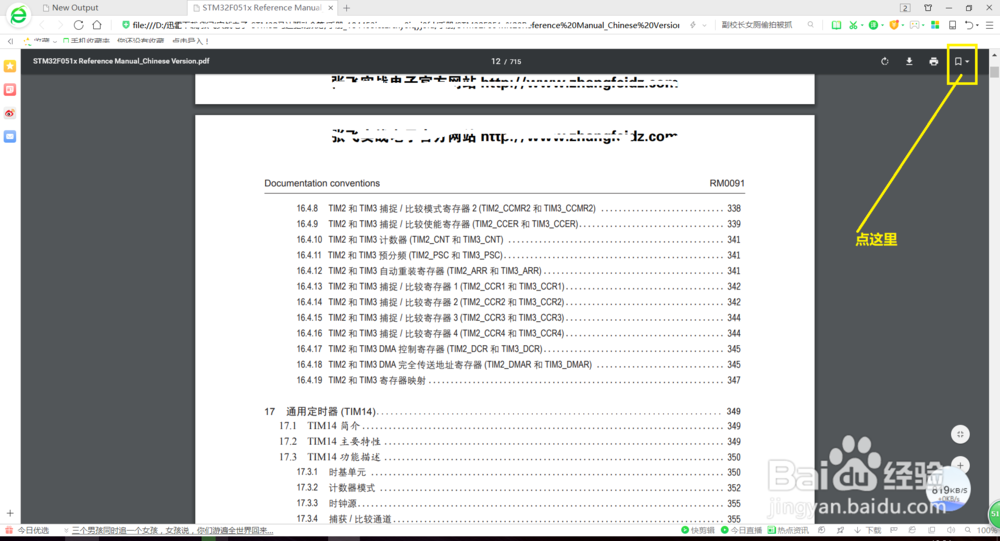This screenshot has height=541, width=1000.
Task: Click the undo closed tab icon
Action: click(x=969, y=25)
